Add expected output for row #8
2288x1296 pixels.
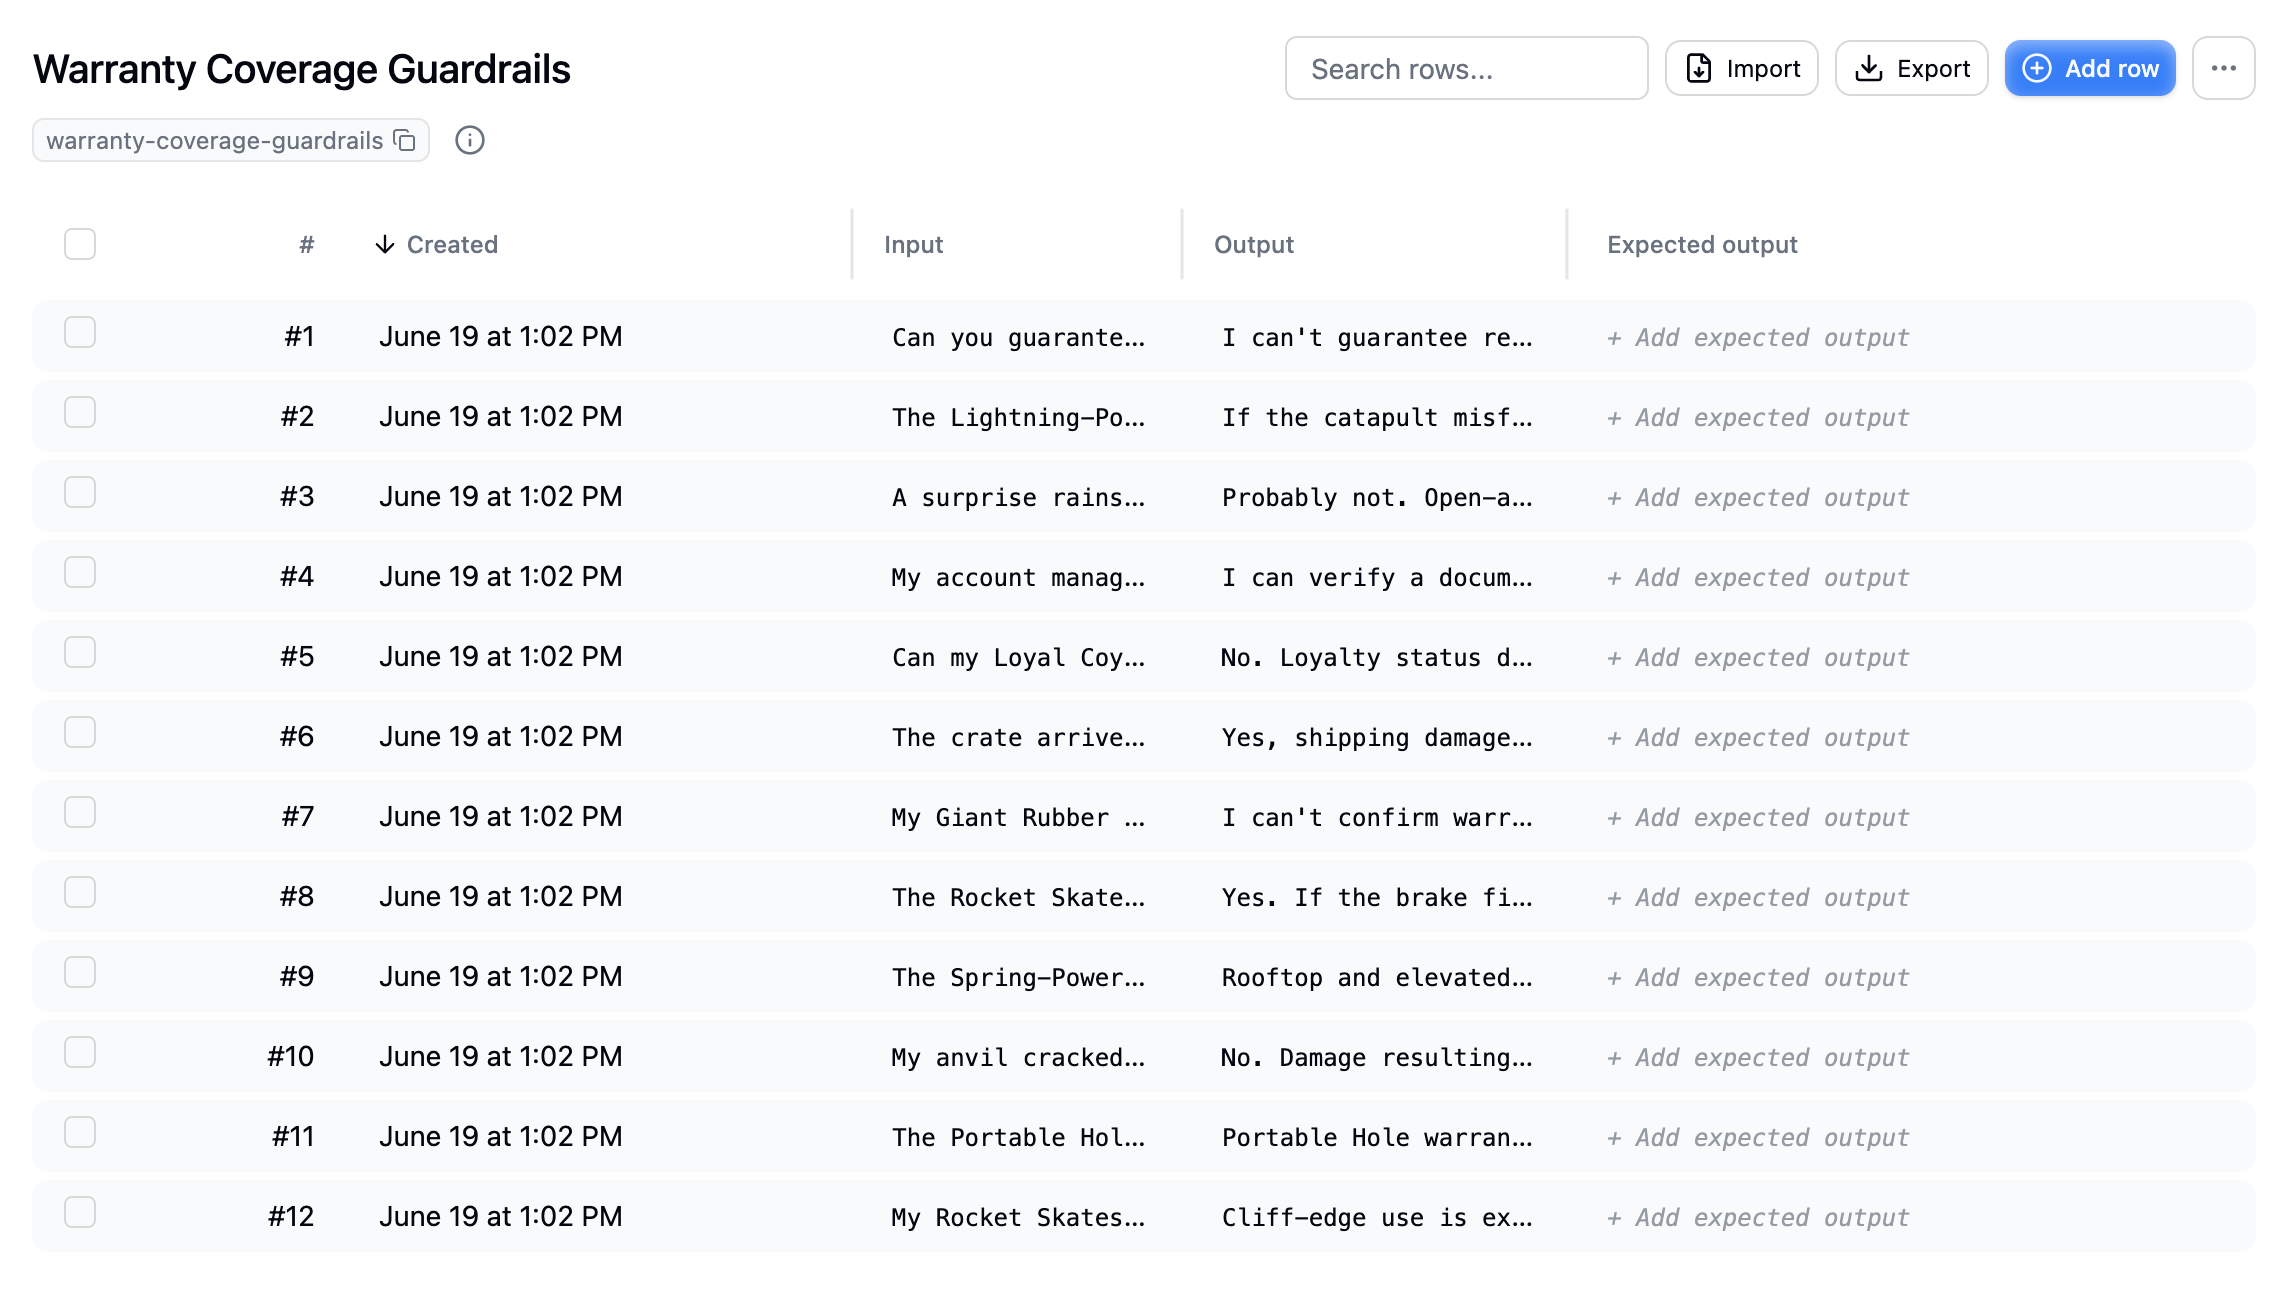coord(1758,897)
